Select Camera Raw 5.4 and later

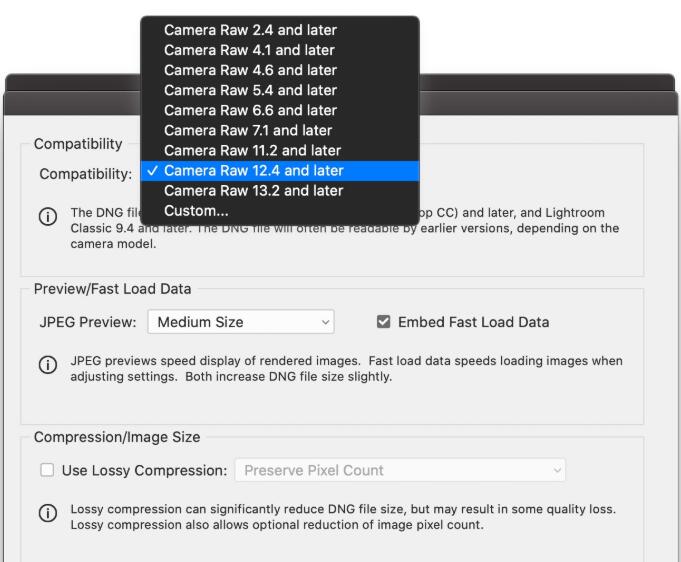coord(250,90)
